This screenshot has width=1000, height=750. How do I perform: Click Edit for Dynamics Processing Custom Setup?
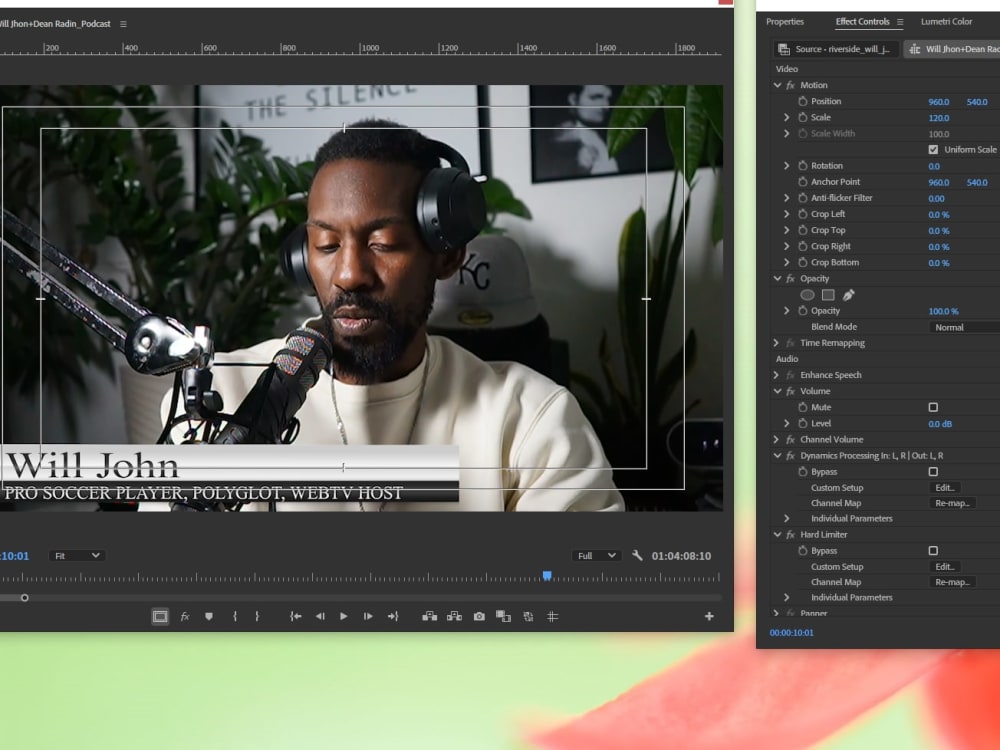[945, 487]
